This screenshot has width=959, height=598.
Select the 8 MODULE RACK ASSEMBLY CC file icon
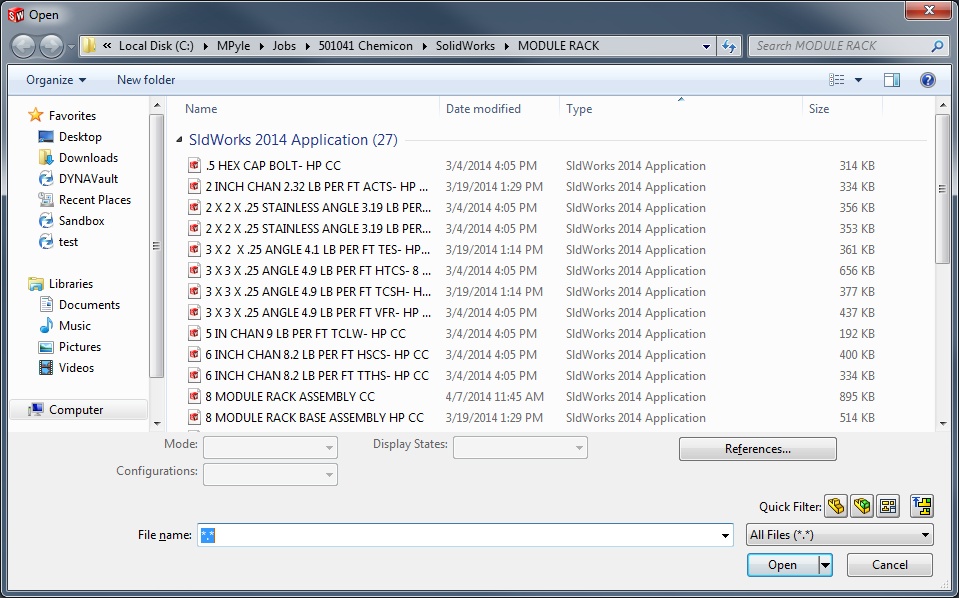click(x=194, y=397)
